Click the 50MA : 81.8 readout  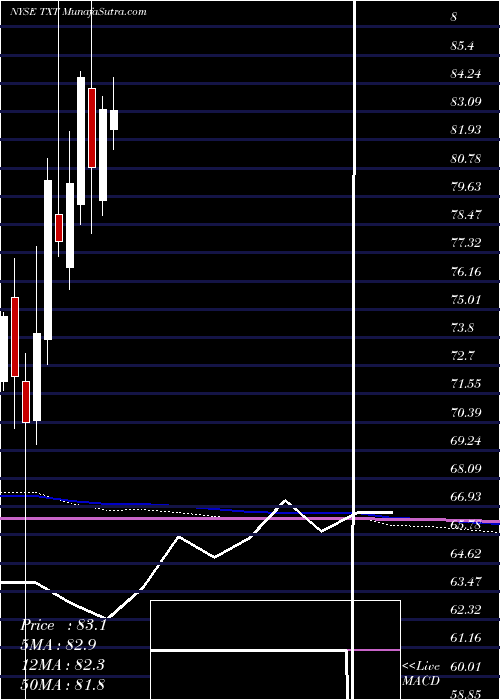click(62, 684)
